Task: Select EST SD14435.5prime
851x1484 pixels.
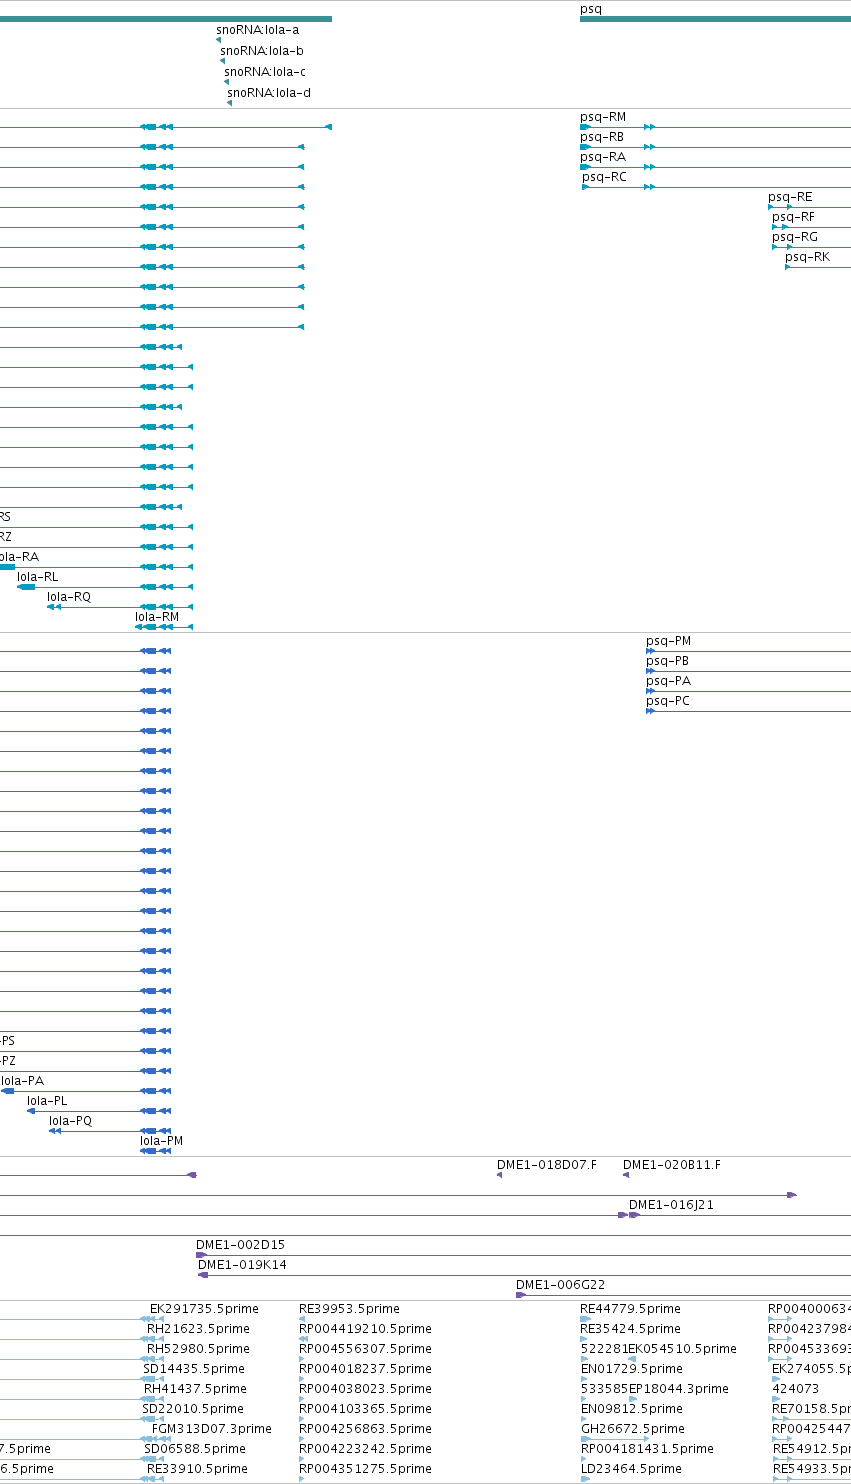Action: (x=194, y=1369)
